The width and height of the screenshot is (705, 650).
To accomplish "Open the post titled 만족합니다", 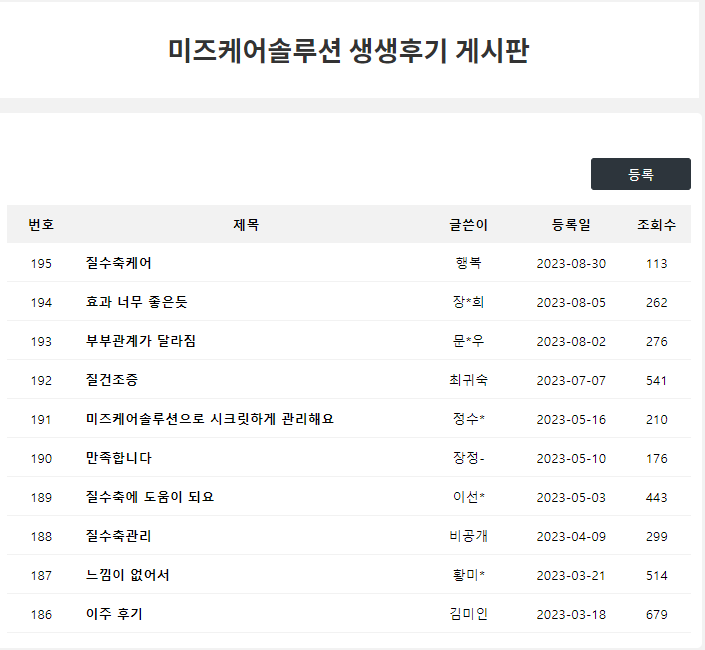I will [x=119, y=459].
